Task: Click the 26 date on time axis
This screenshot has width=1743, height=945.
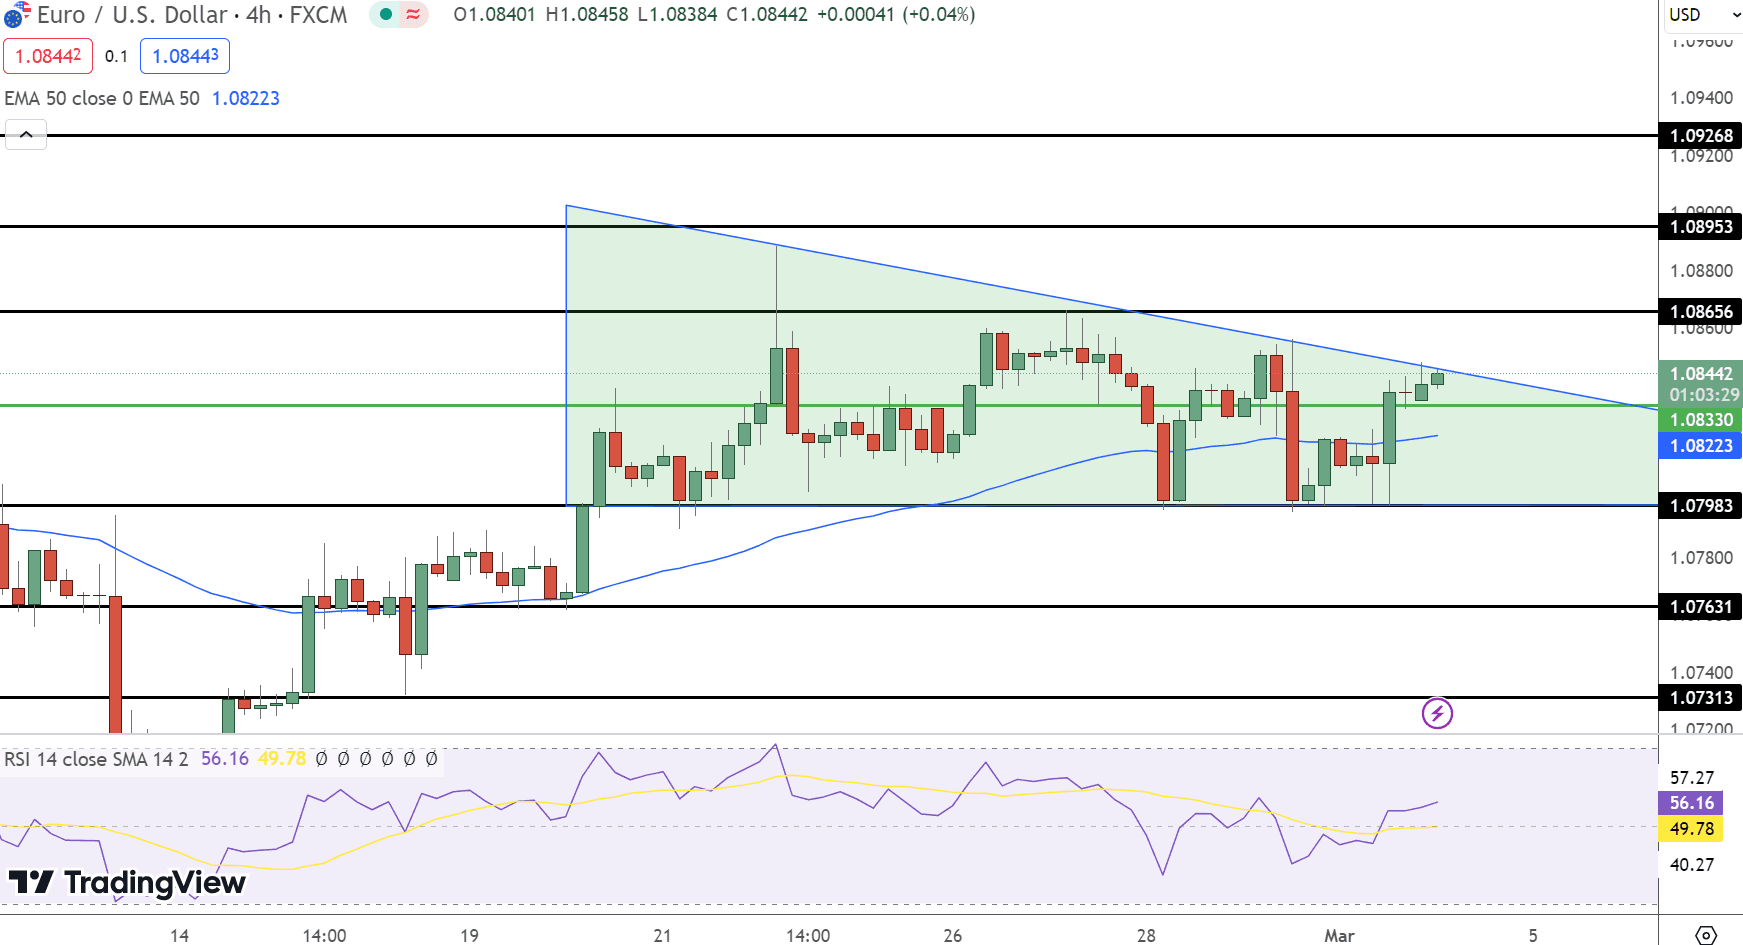Action: 953,935
